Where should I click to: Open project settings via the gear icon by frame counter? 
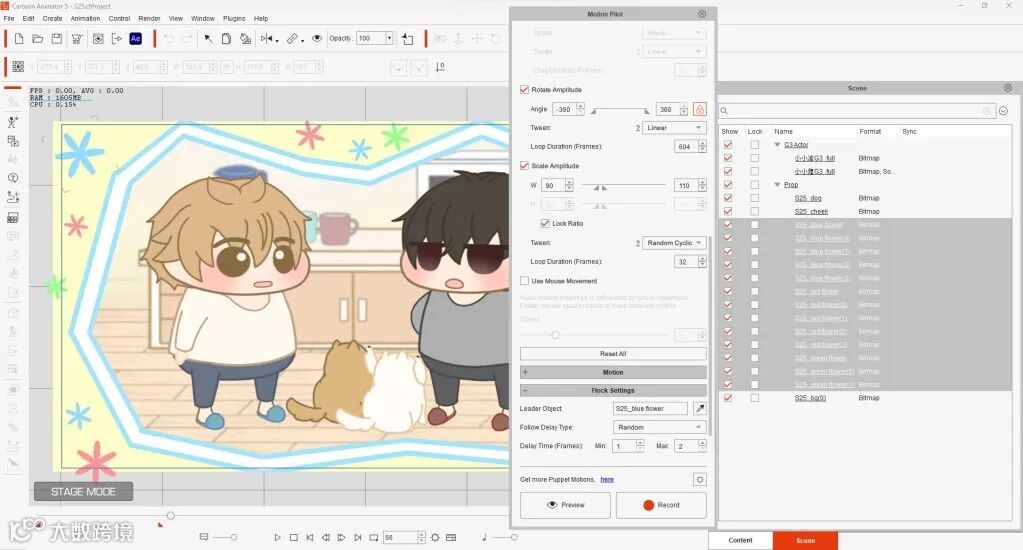[x=435, y=538]
